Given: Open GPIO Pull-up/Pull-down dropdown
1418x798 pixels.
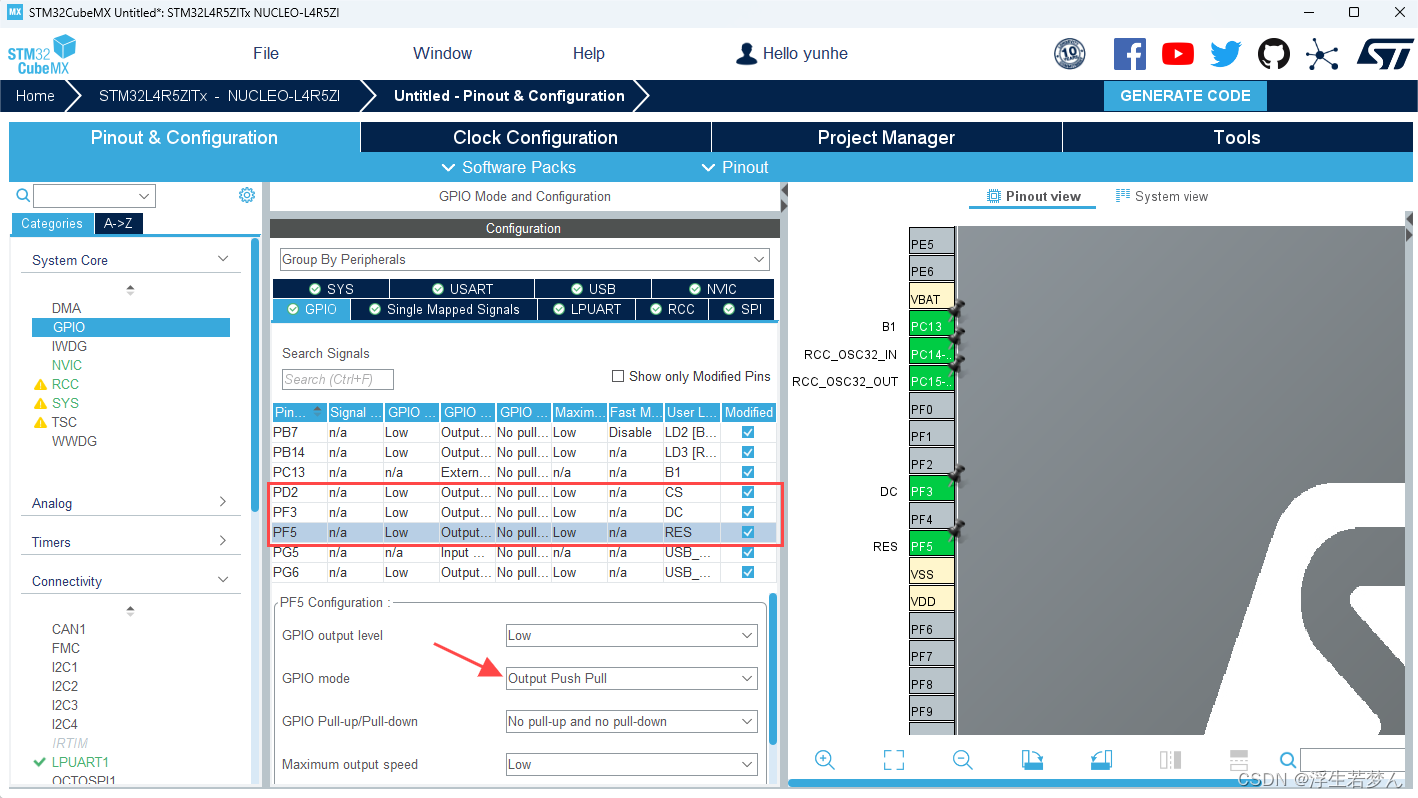Looking at the screenshot, I should 632,721.
